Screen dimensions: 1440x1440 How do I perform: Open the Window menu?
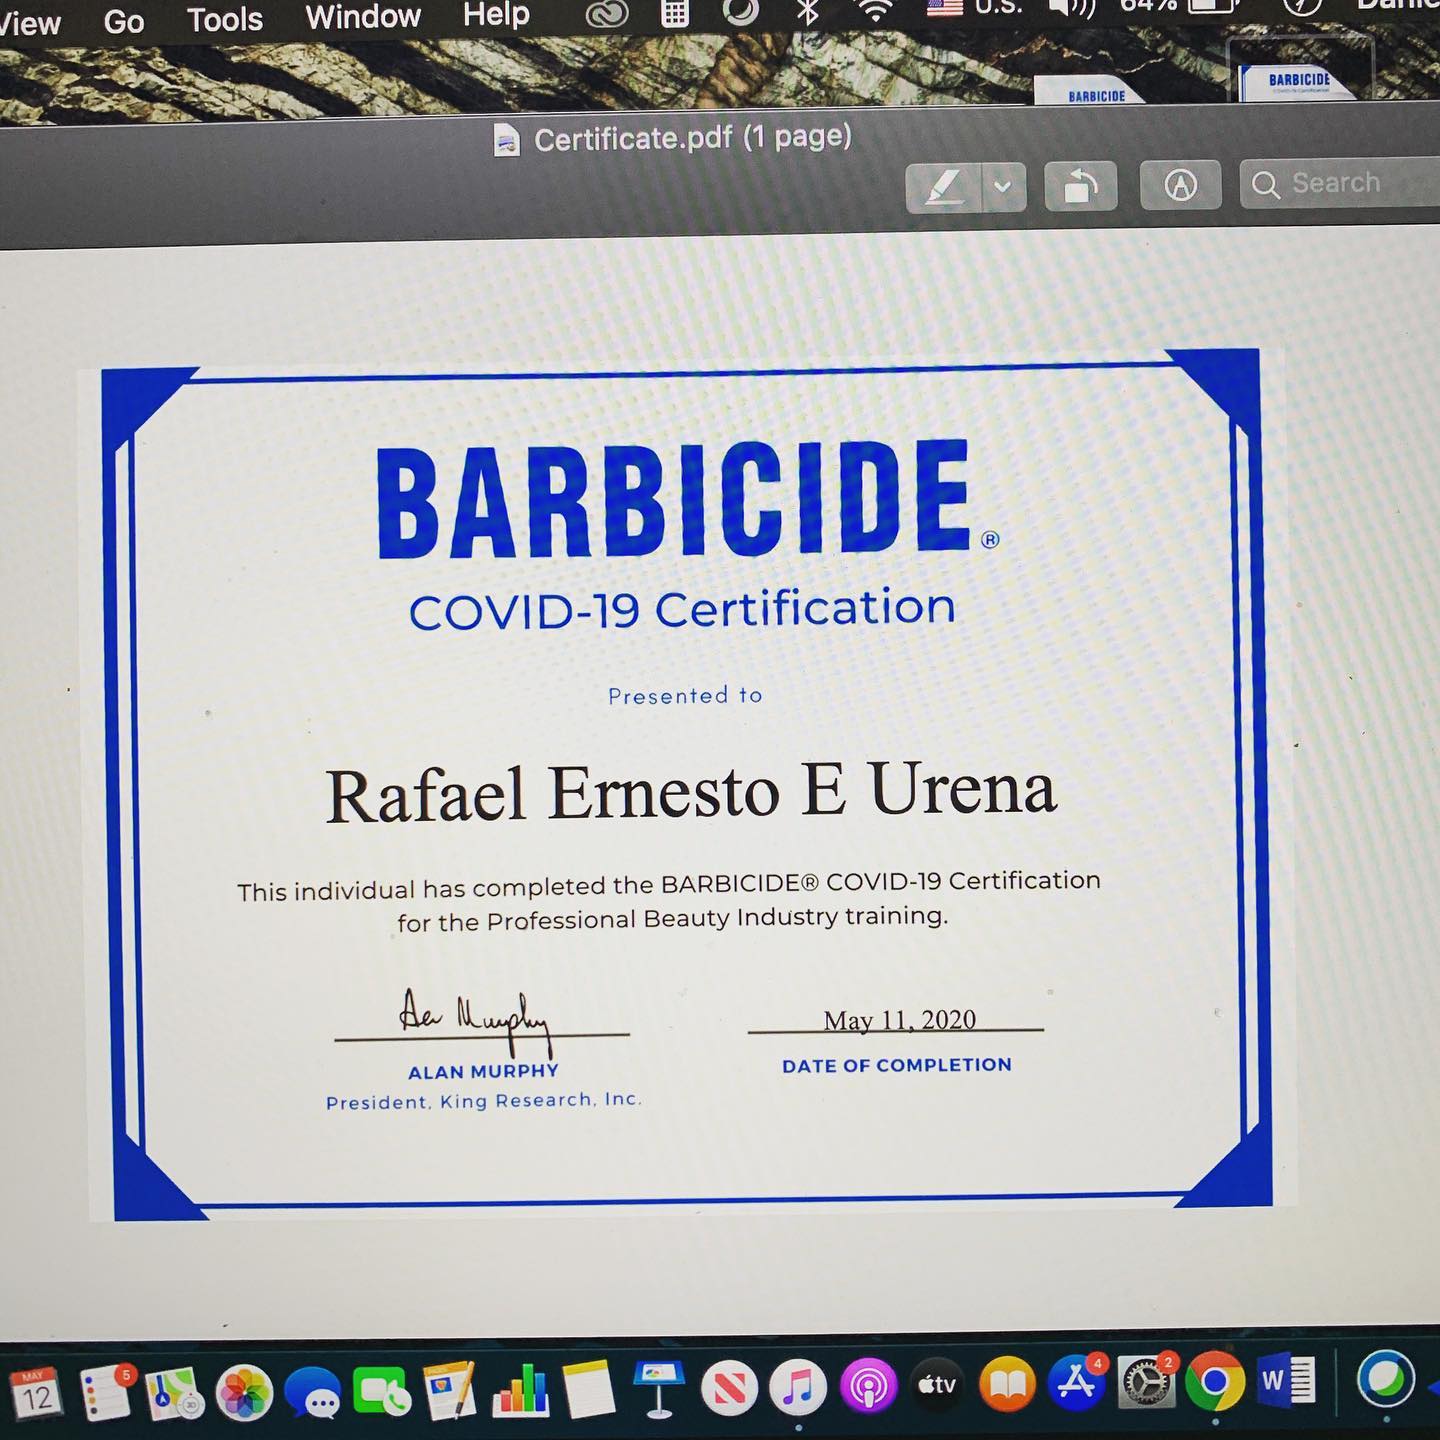click(363, 17)
